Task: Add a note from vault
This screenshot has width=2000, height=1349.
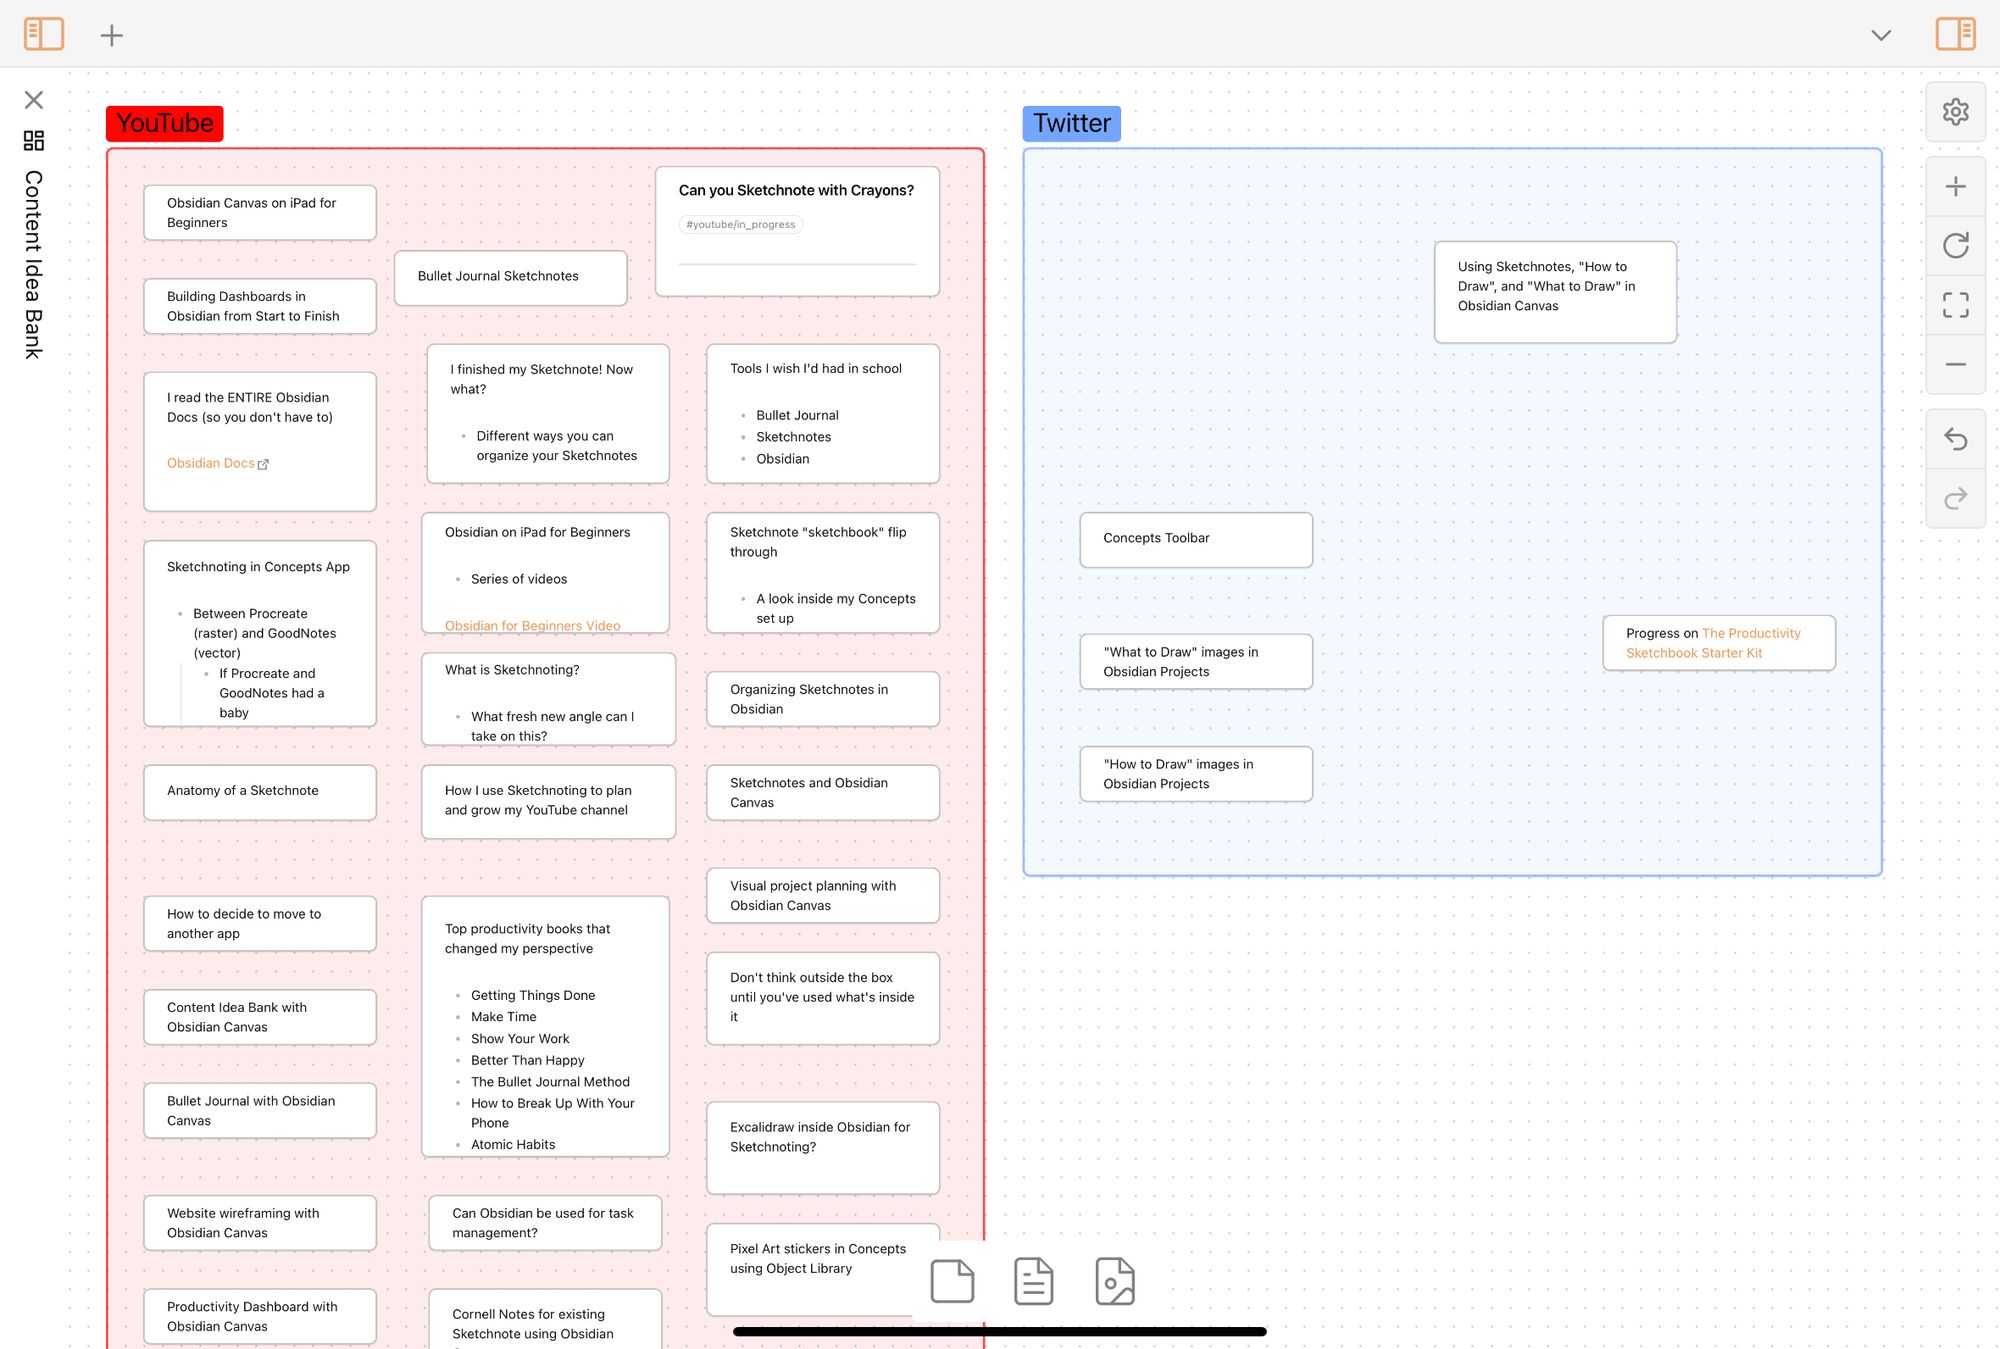Action: coord(1033,1281)
